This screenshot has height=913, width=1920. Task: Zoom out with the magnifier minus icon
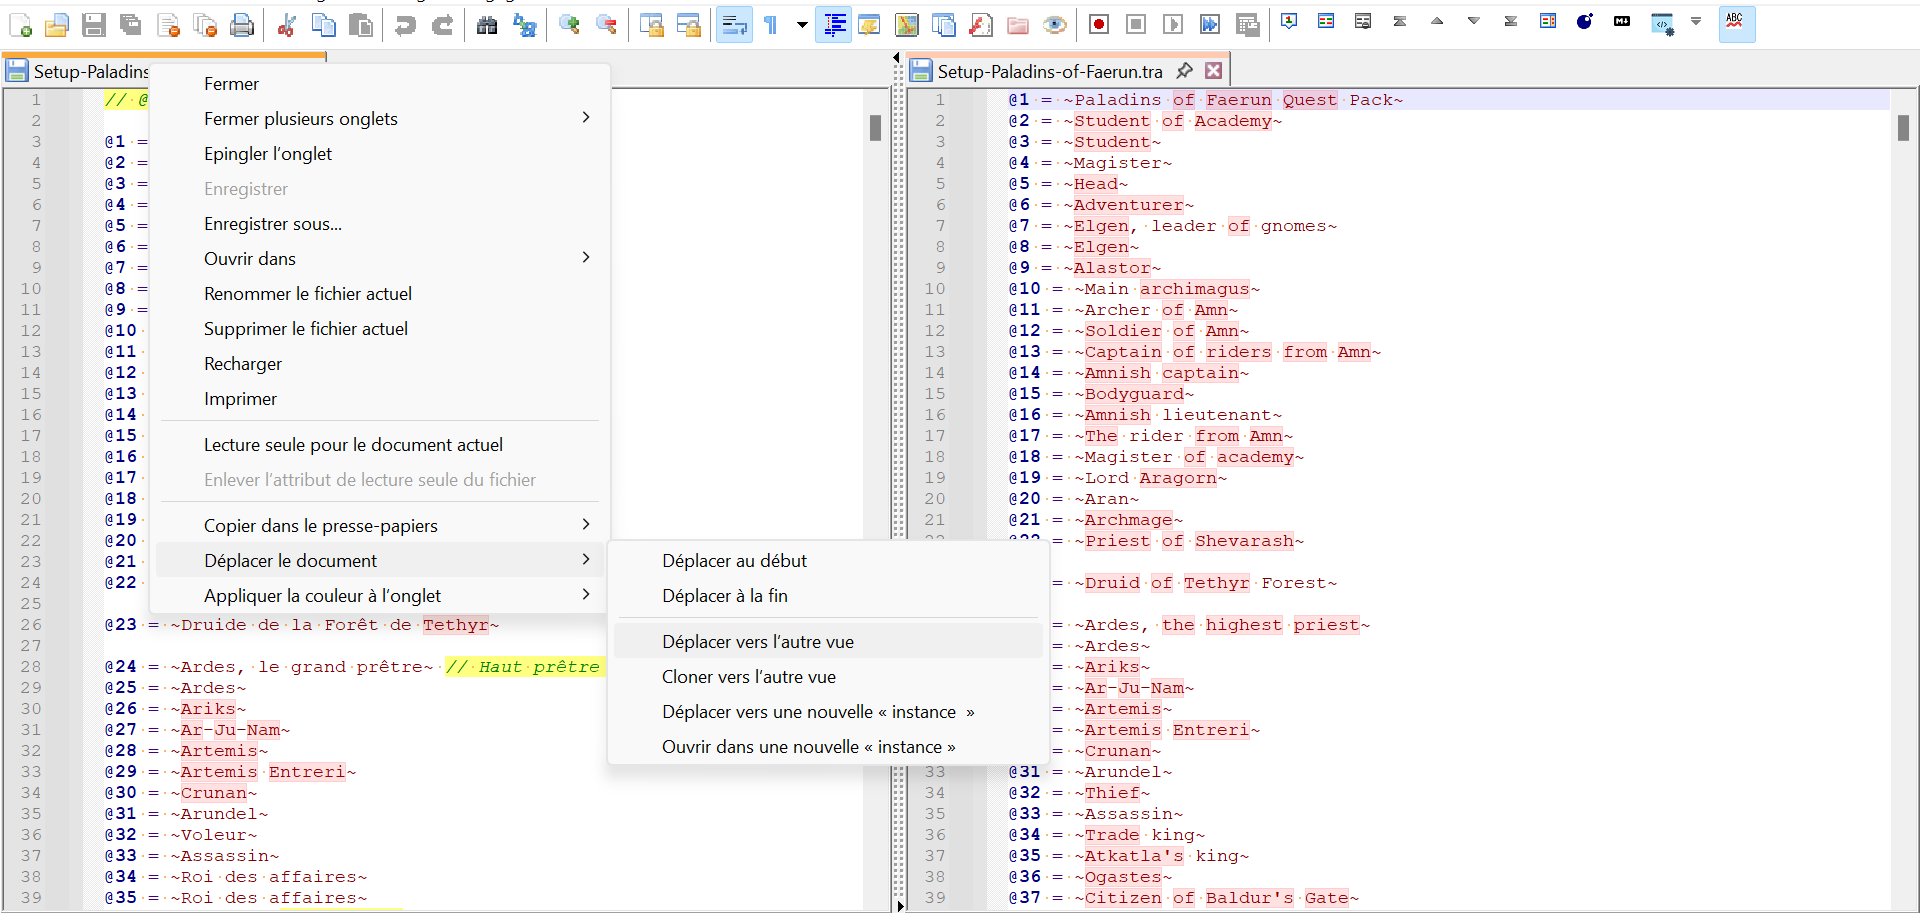coord(606,25)
